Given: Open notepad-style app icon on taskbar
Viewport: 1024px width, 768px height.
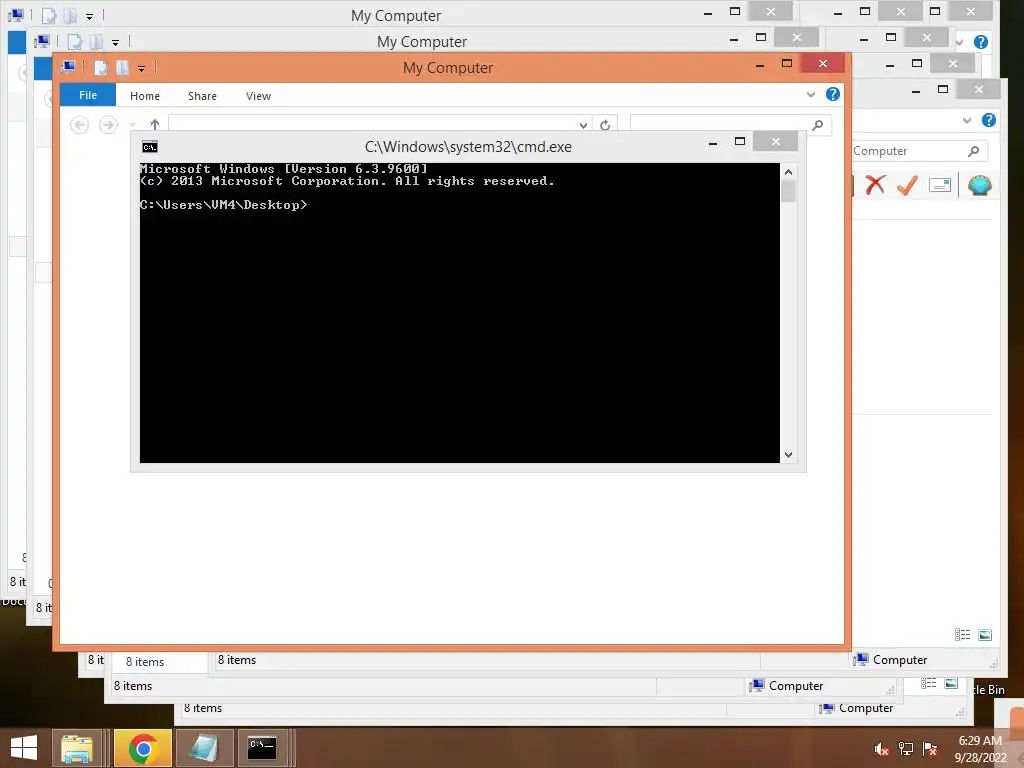Looking at the screenshot, I should click(x=204, y=748).
